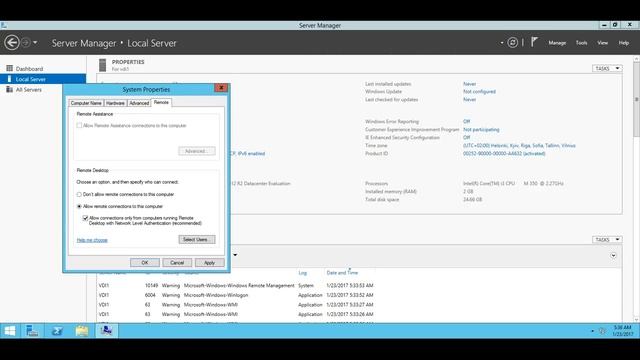640x360 pixels.
Task: Select Don't allow remote connections option
Action: click(x=79, y=194)
